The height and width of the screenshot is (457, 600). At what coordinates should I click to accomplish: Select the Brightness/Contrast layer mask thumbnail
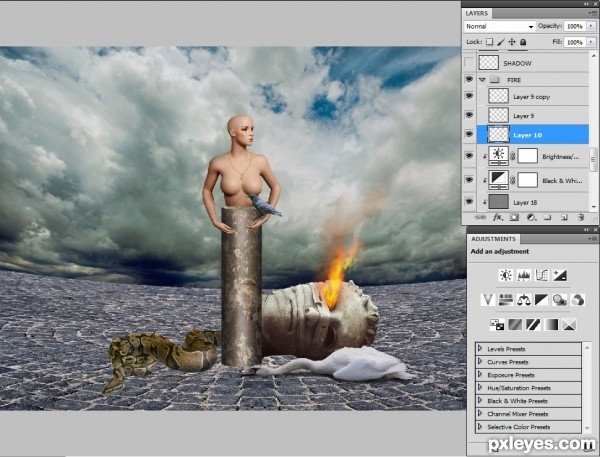click(x=528, y=156)
